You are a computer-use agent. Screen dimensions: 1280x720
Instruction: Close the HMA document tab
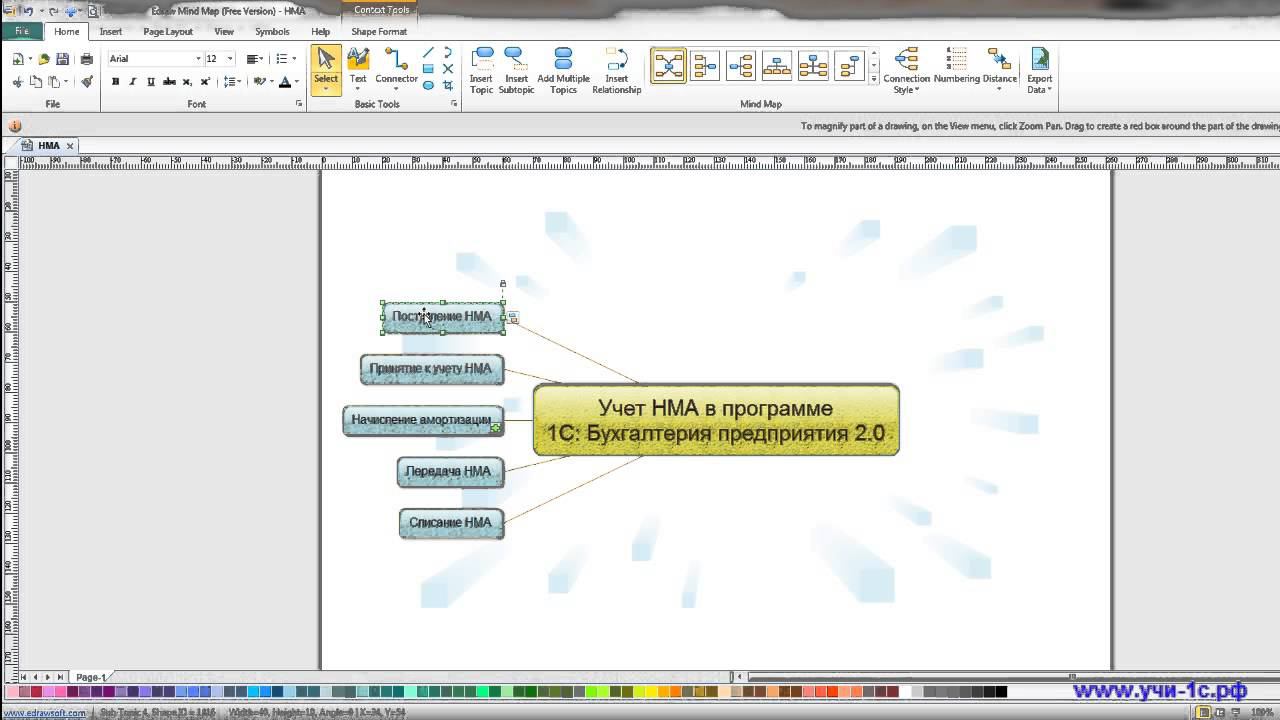click(x=70, y=146)
